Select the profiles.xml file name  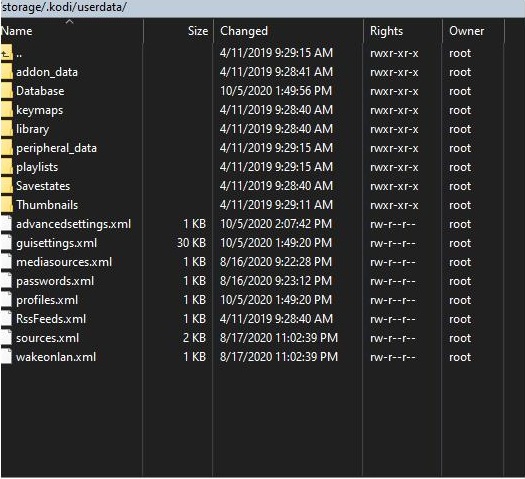pos(47,300)
